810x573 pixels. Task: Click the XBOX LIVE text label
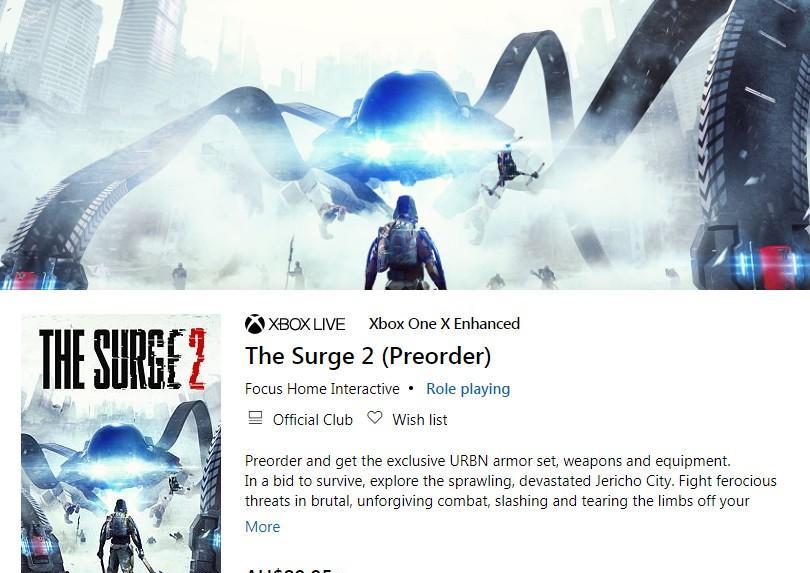click(306, 324)
